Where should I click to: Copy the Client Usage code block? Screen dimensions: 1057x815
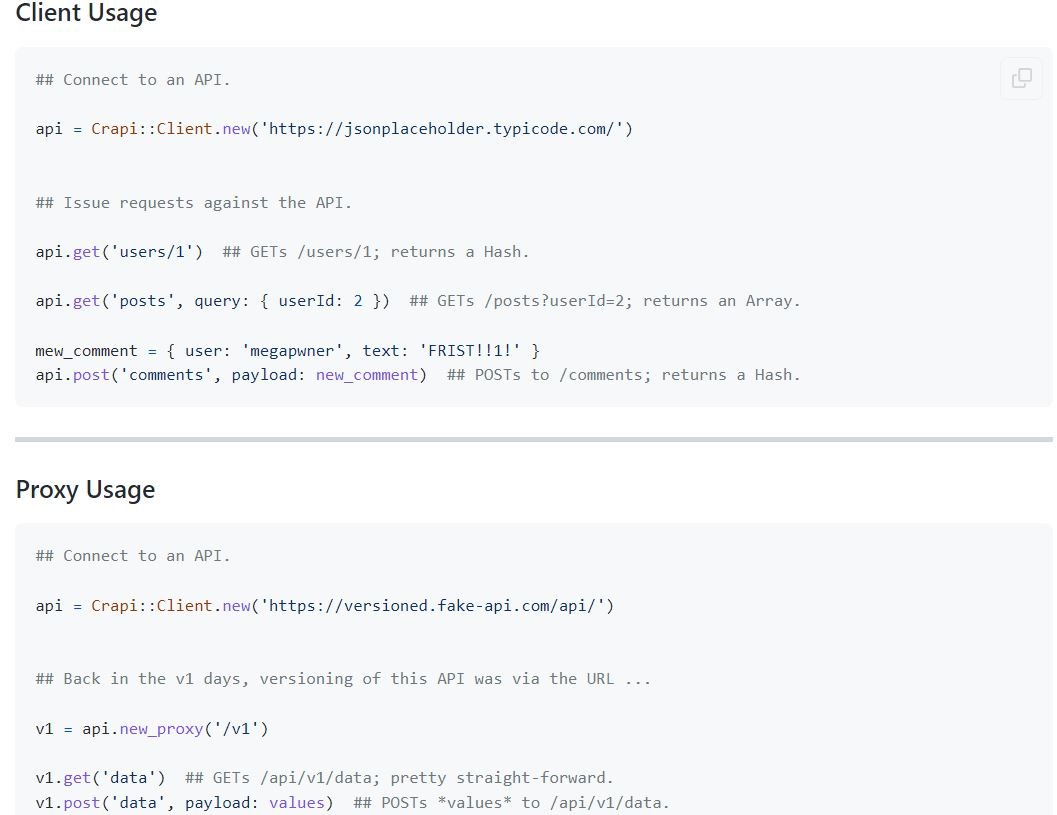click(1021, 78)
